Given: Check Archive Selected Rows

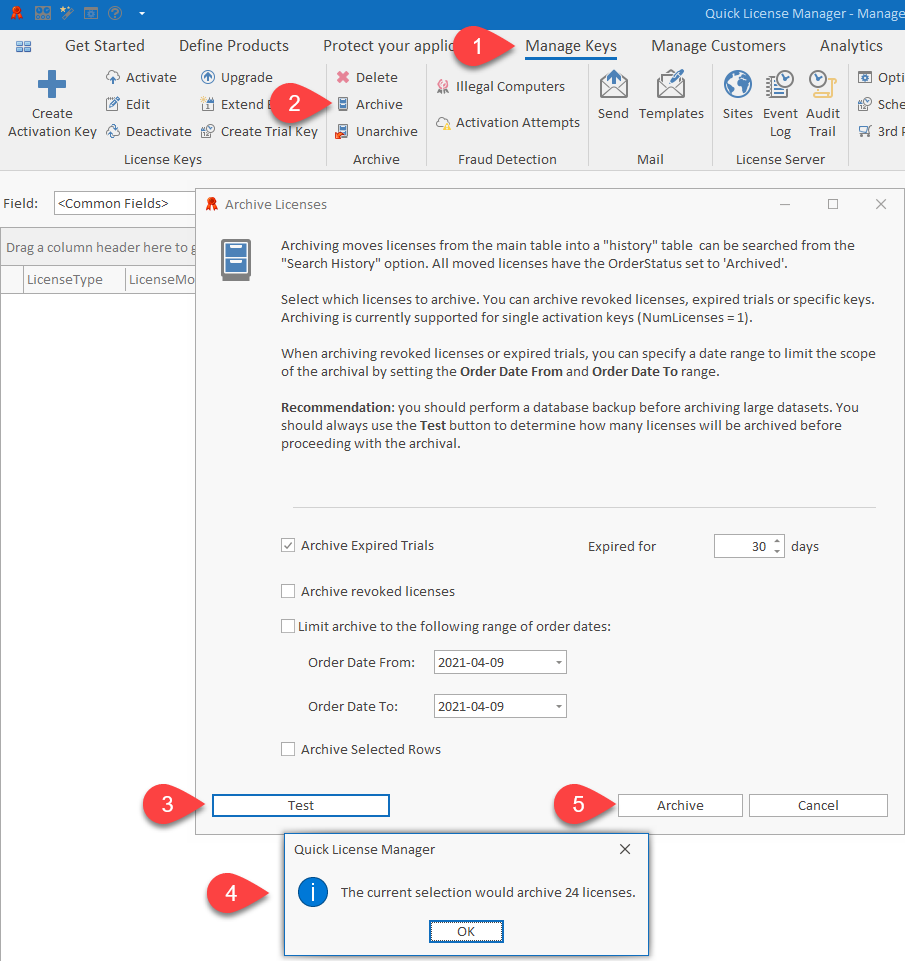Looking at the screenshot, I should 288,750.
